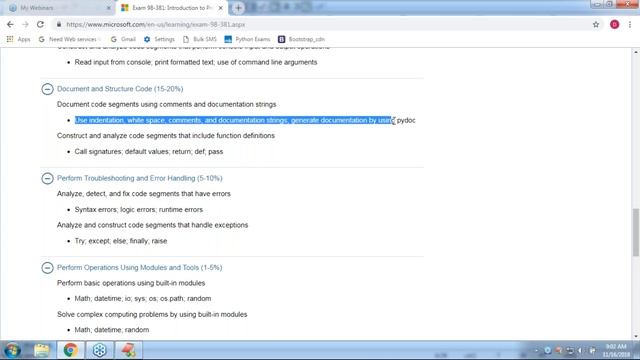Viewport: 640px width, 360px height.
Task: View site info via padlock icon
Action: [59, 24]
